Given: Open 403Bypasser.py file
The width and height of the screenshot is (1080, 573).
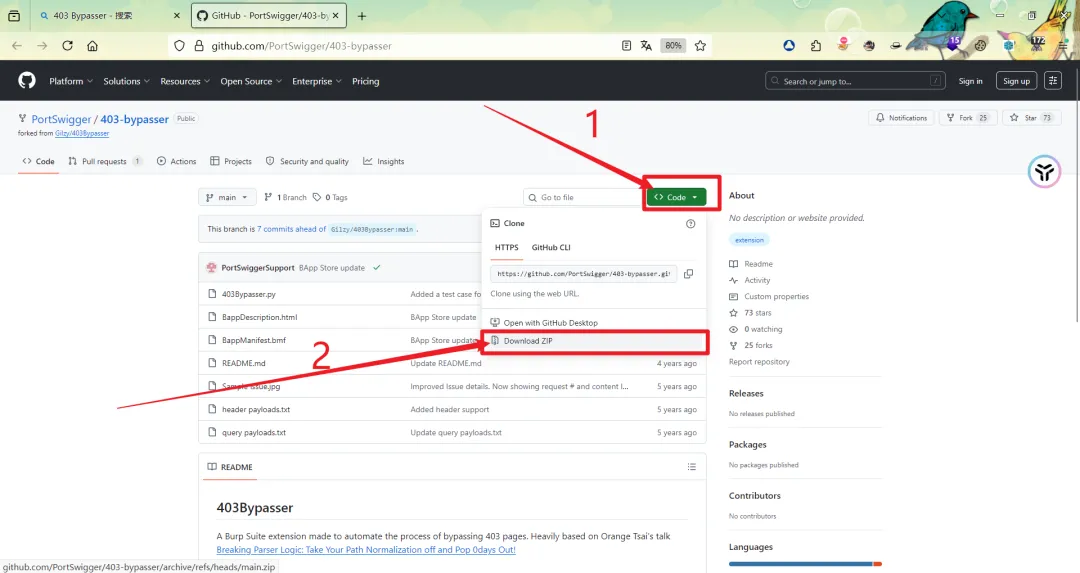Looking at the screenshot, I should click(x=249, y=294).
